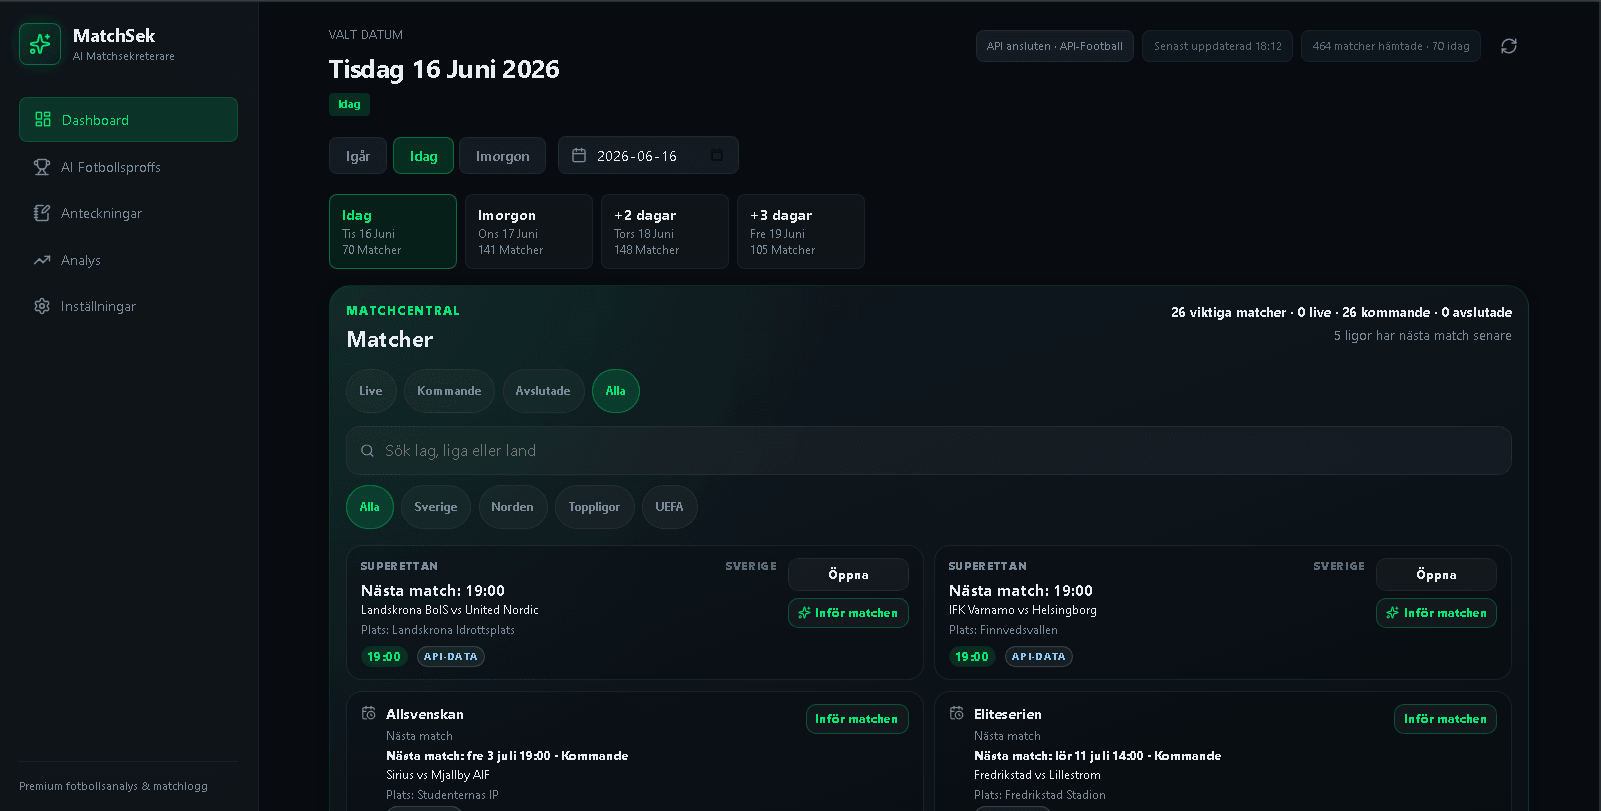Open the Analys section
Image resolution: width=1601 pixels, height=811 pixels.
coord(128,260)
